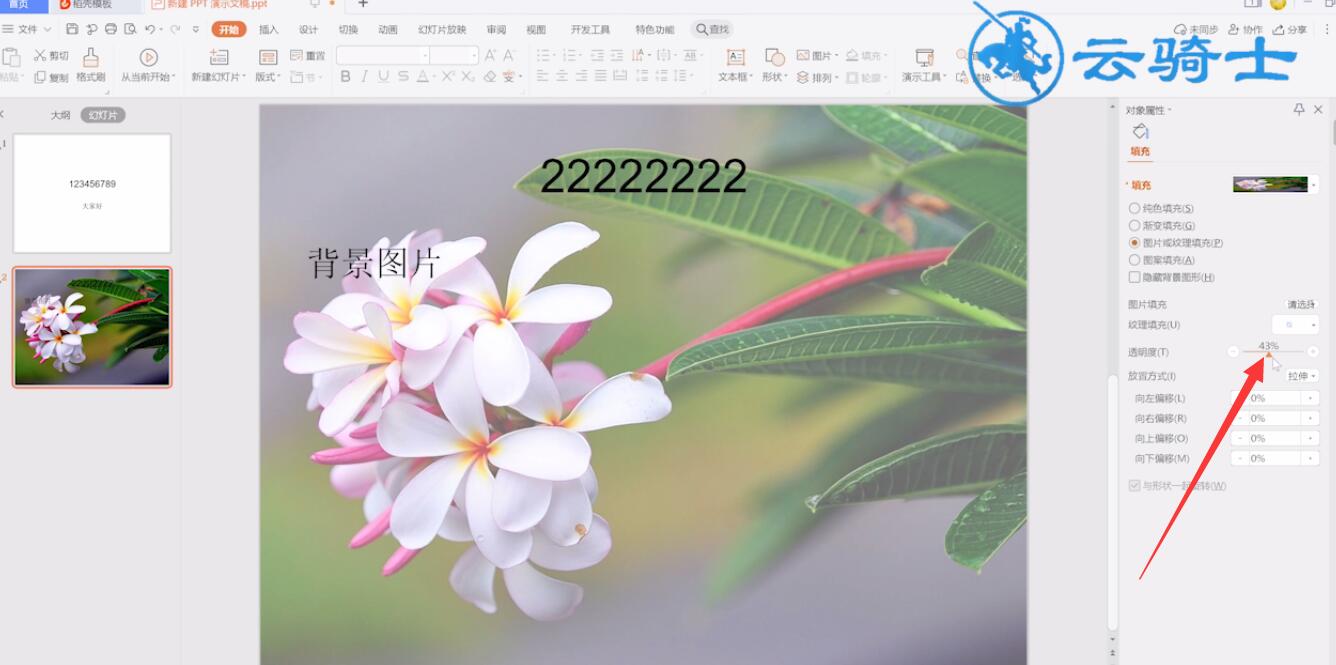
Task: Activate the 格式刷 format painter
Action: pos(91,65)
